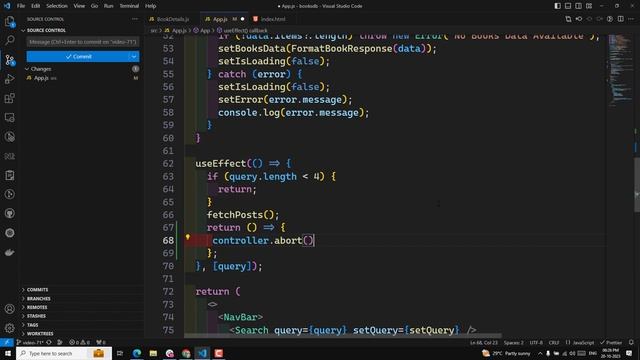
Task: Open the Go menu
Action: (x=94, y=6)
